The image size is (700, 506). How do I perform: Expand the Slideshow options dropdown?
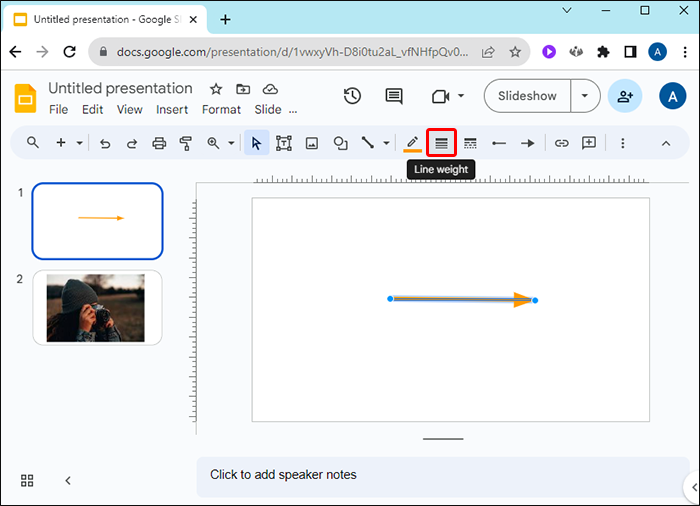[x=585, y=96]
